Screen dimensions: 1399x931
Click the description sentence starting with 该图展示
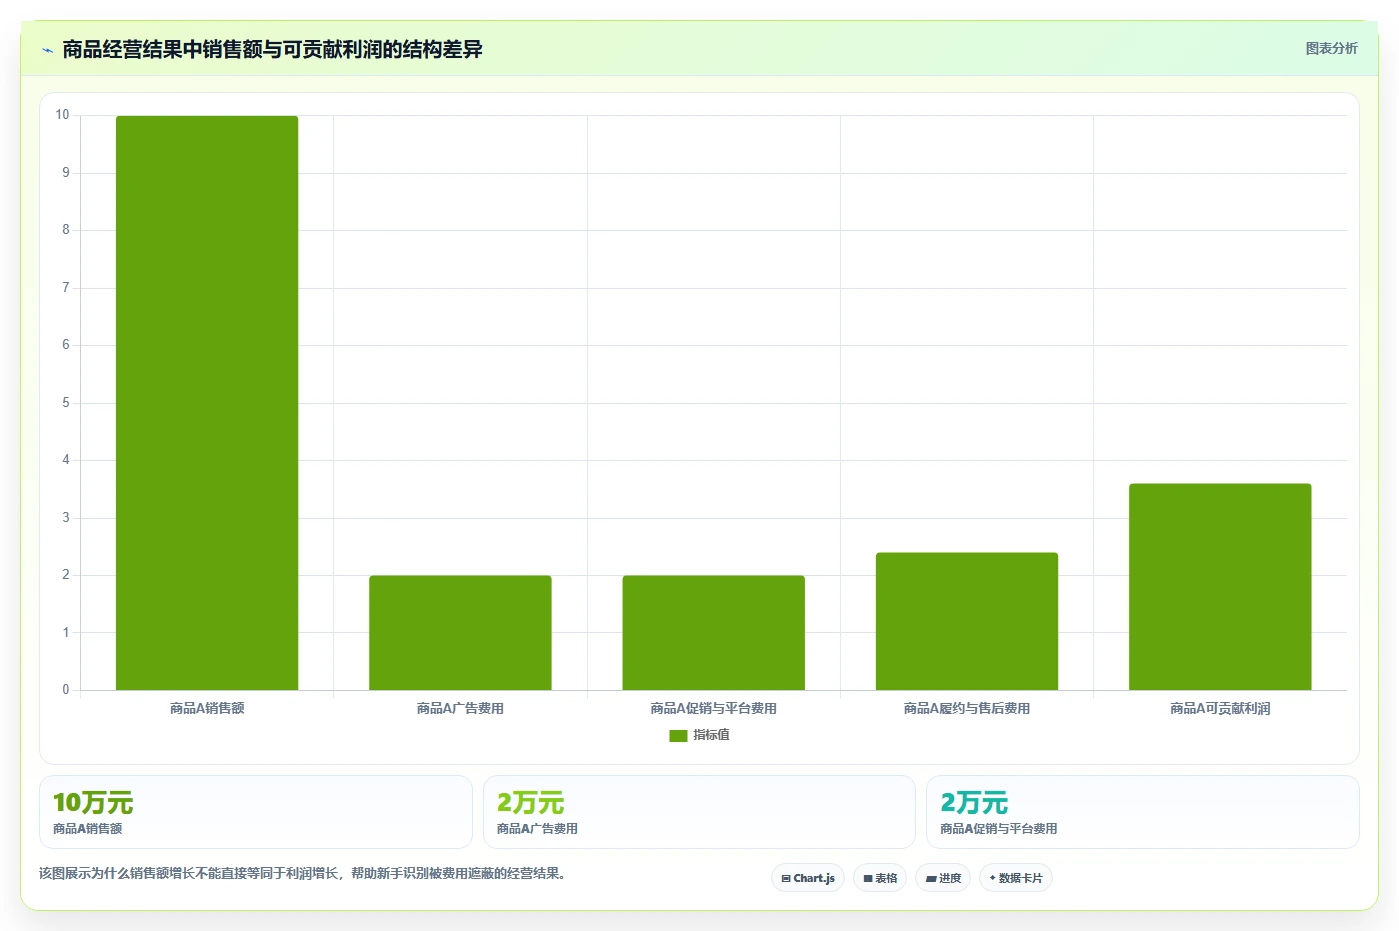[305, 874]
